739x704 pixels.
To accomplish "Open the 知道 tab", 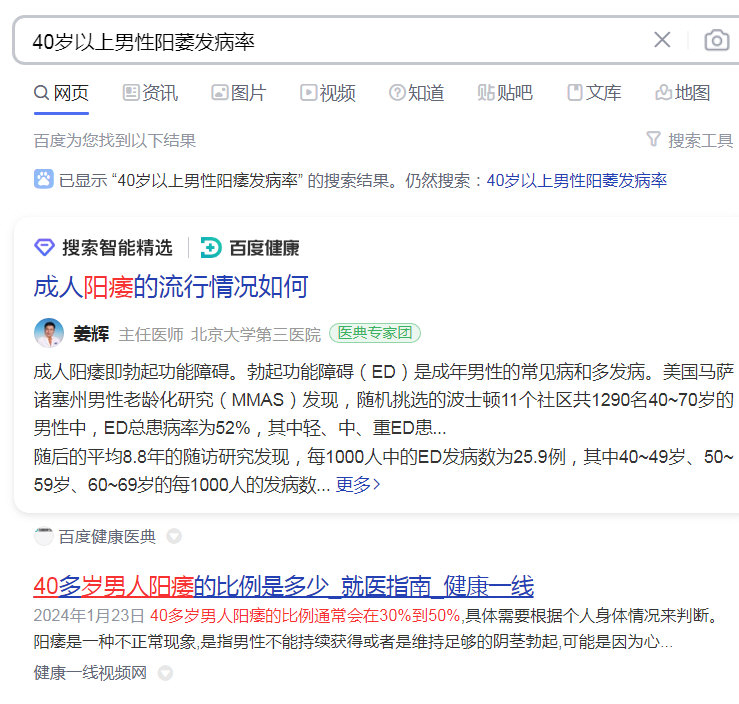I will (x=416, y=93).
